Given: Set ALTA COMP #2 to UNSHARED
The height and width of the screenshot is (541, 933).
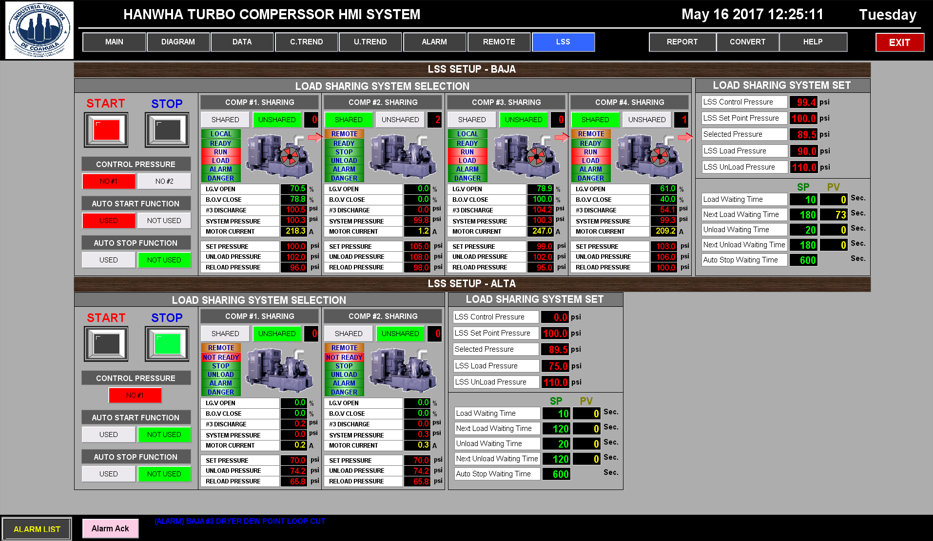Looking at the screenshot, I should [x=400, y=334].
